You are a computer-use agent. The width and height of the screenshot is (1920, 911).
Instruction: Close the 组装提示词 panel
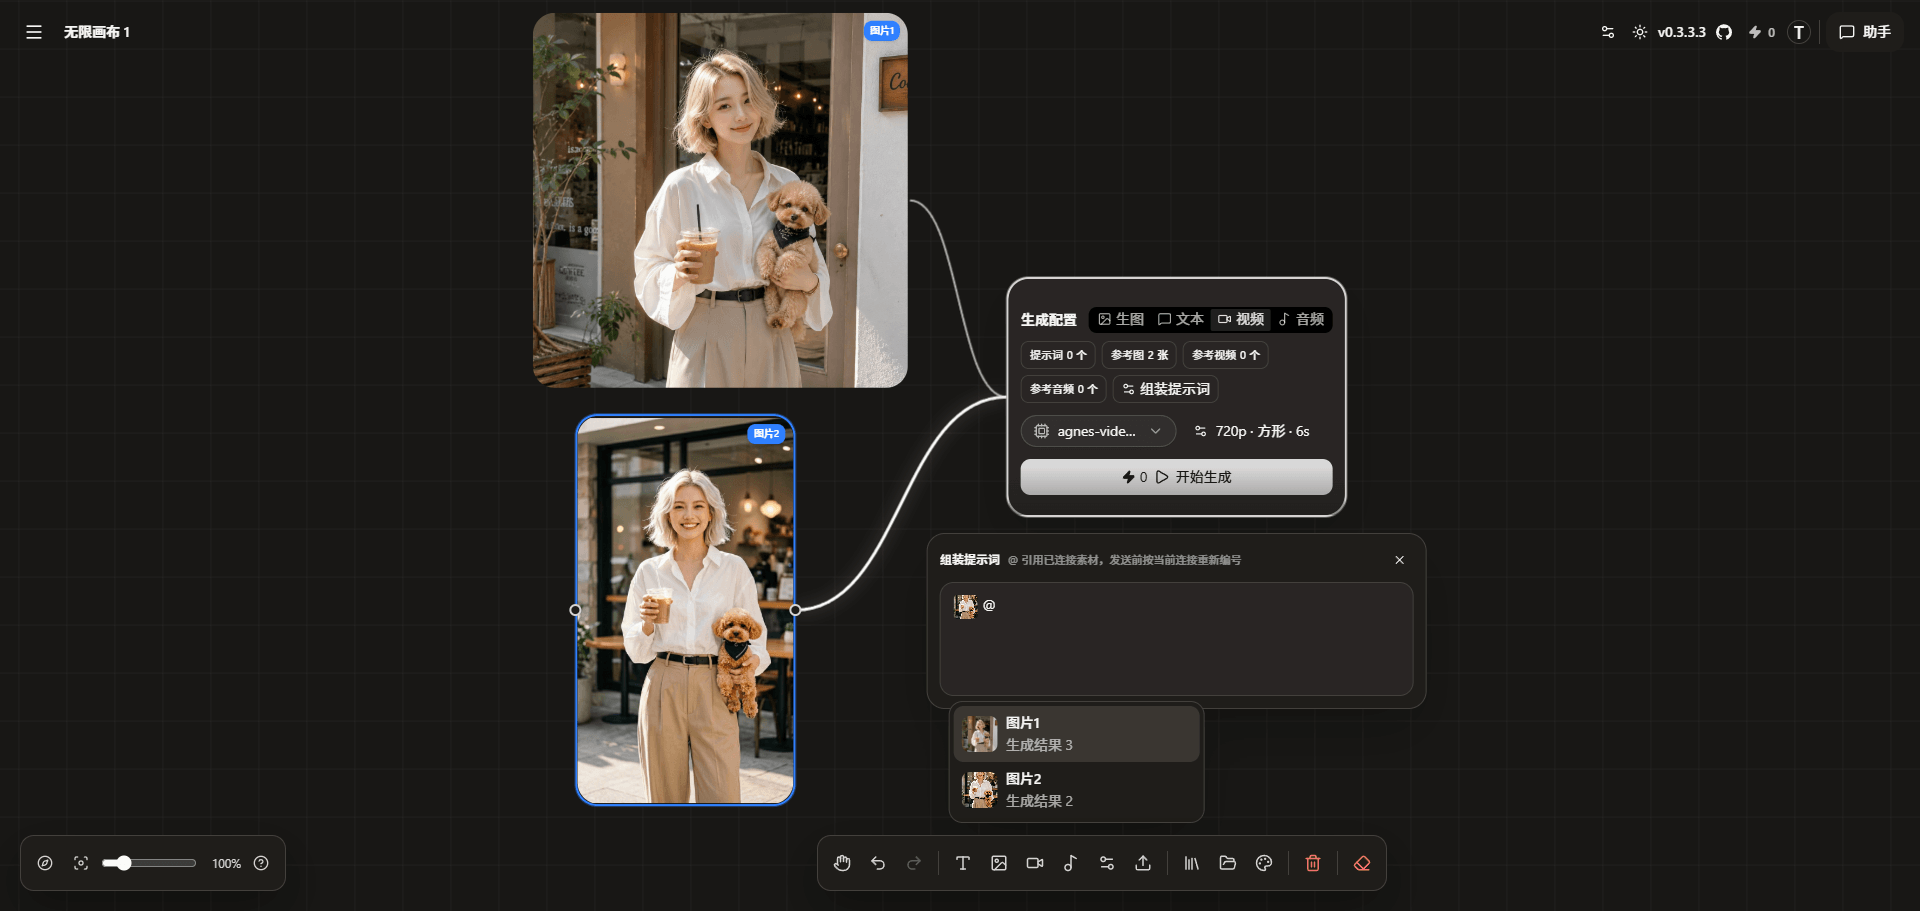1400,560
